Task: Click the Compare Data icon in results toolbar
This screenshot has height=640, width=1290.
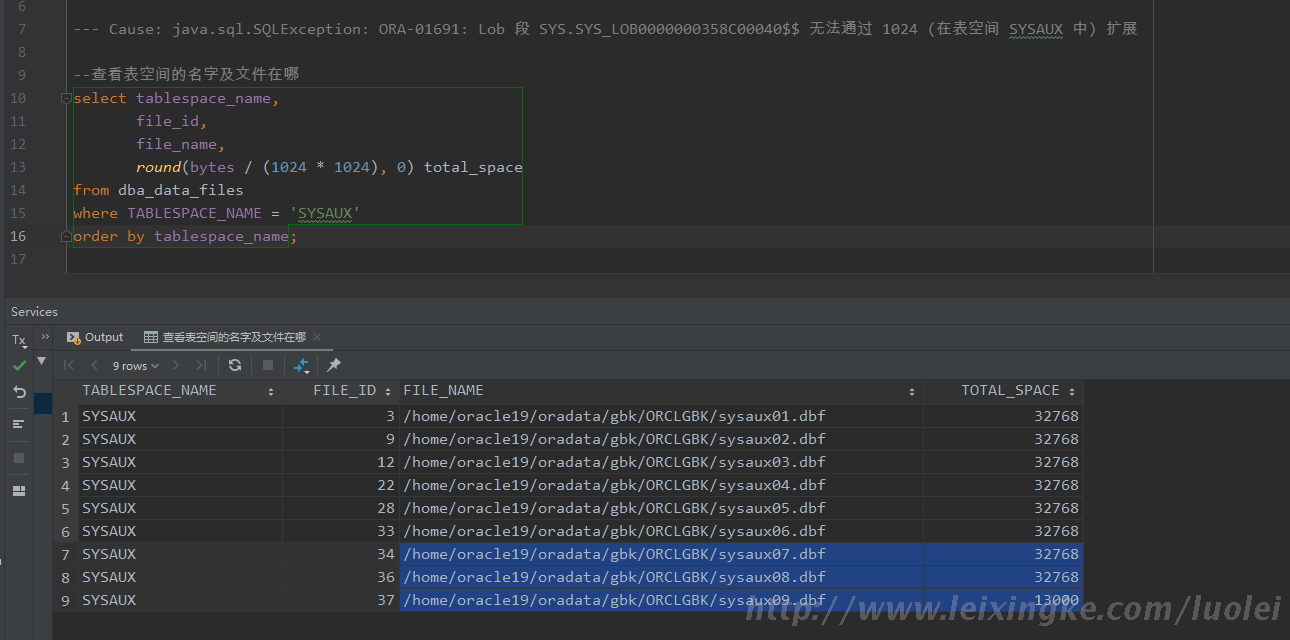Action: pos(301,365)
